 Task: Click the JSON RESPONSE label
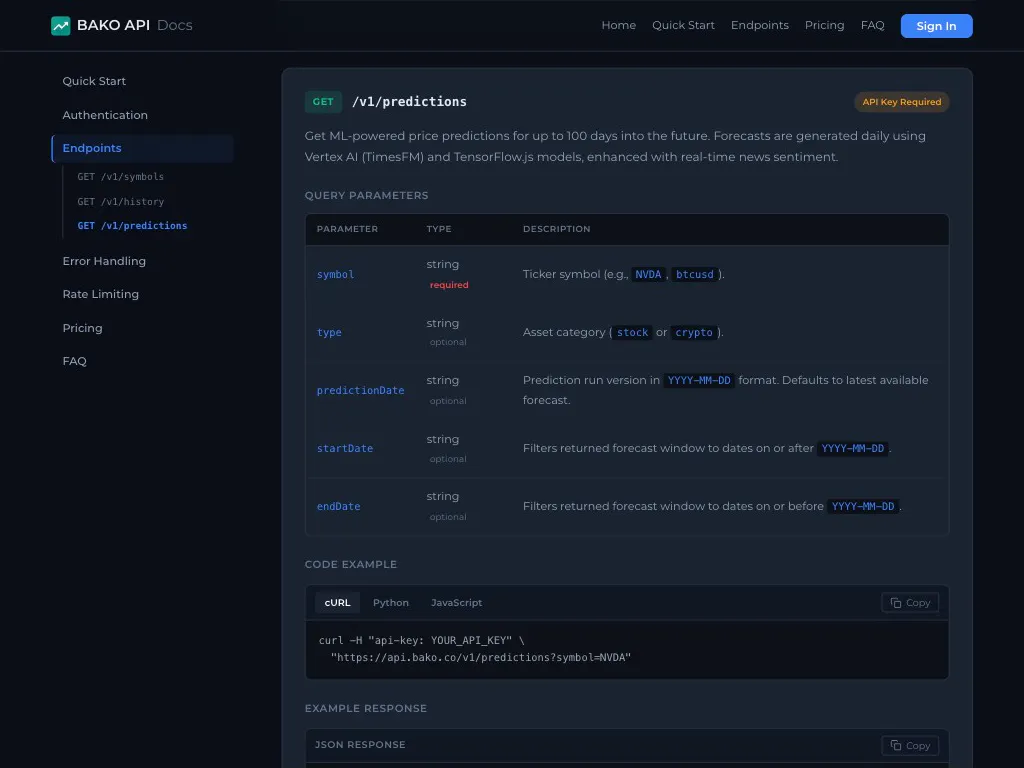[360, 744]
